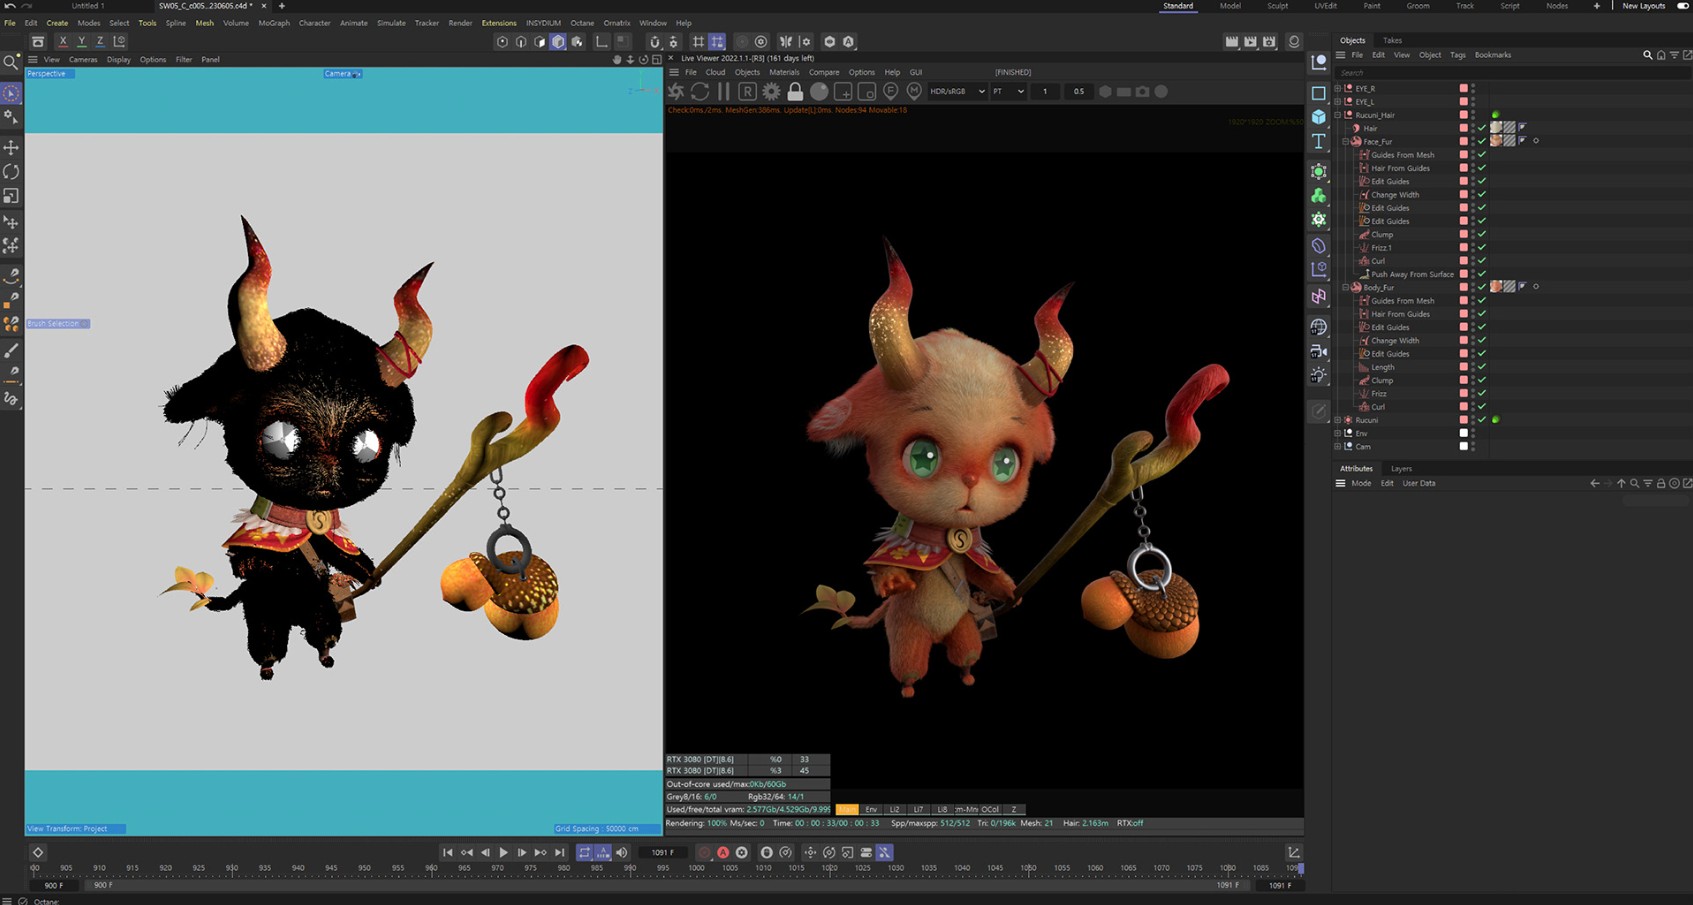Toggle the Live Viewer lock icon

click(795, 91)
